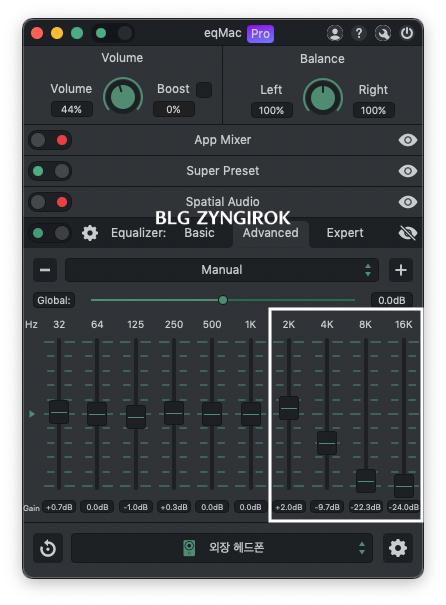This screenshot has height=605, width=446.
Task: Click the Volume 44% value field
Action: (x=71, y=109)
